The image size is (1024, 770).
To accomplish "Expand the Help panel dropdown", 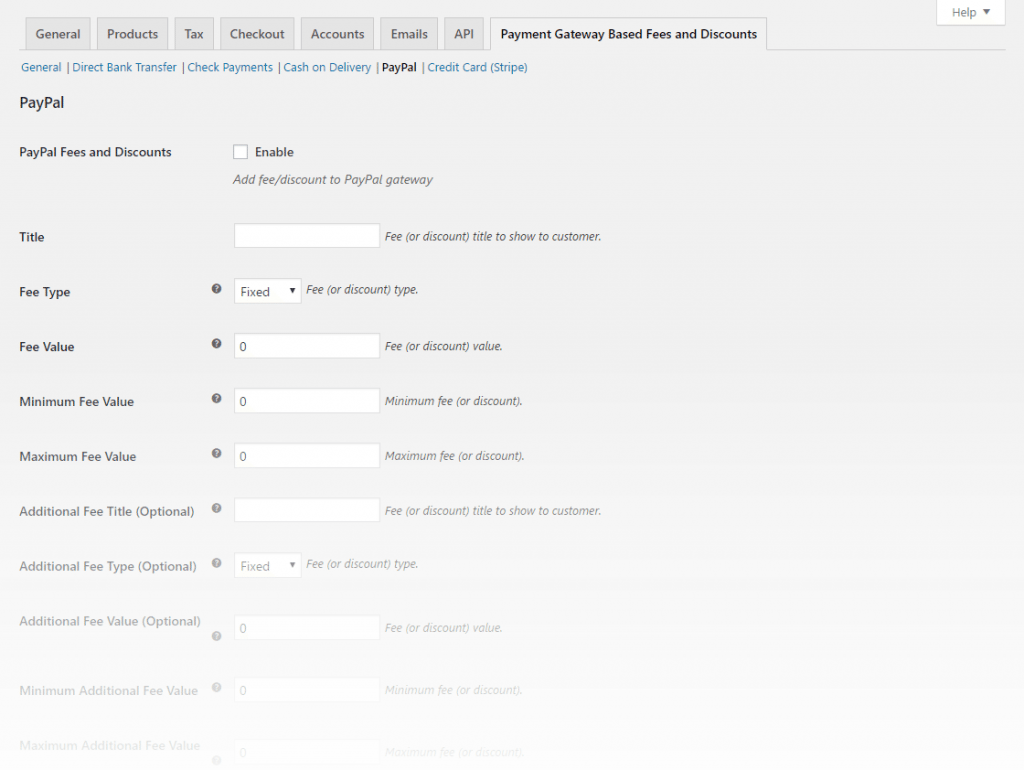I will tap(970, 12).
